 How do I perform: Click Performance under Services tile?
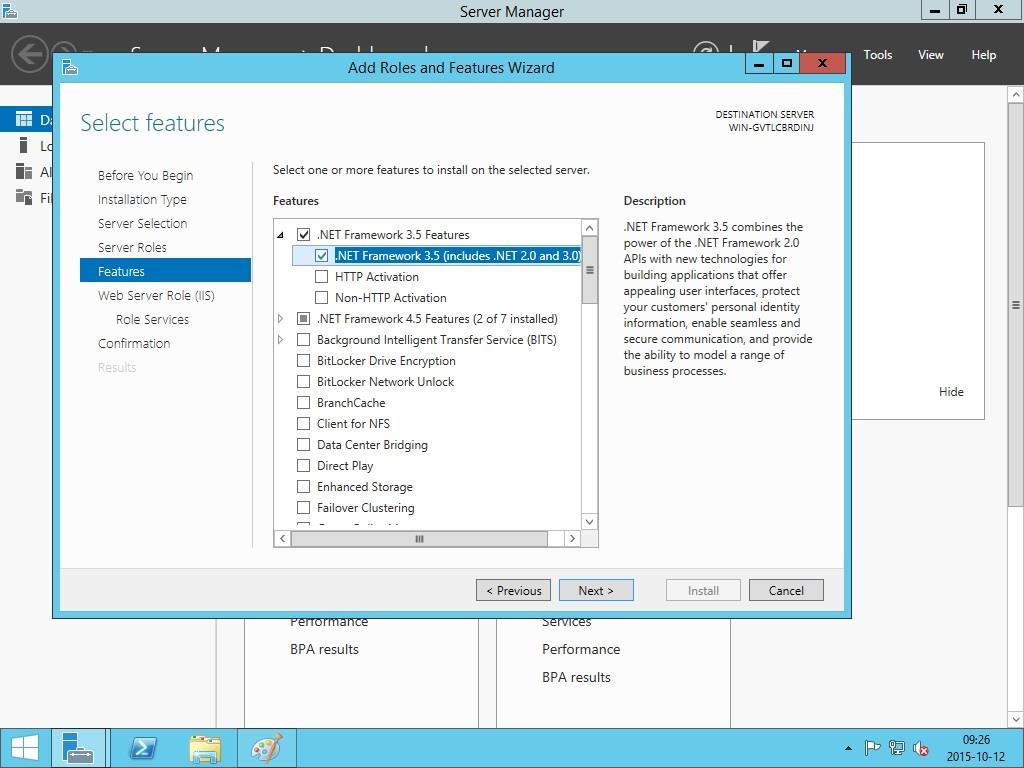581,649
